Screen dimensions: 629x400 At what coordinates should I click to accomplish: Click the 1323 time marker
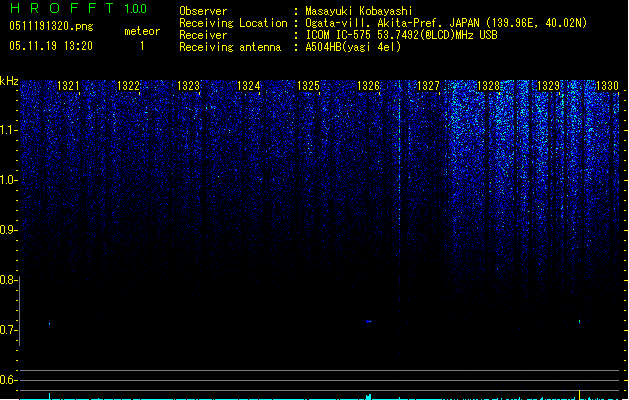[188, 85]
